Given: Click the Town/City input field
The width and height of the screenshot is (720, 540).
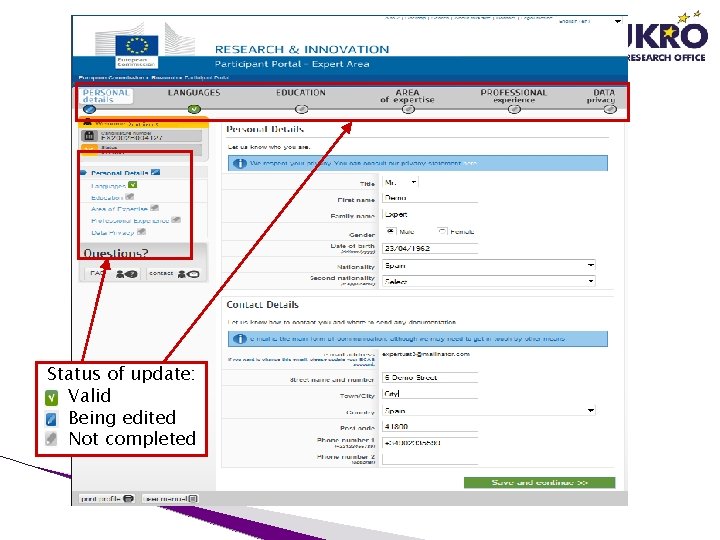Looking at the screenshot, I should pyautogui.click(x=430, y=394).
